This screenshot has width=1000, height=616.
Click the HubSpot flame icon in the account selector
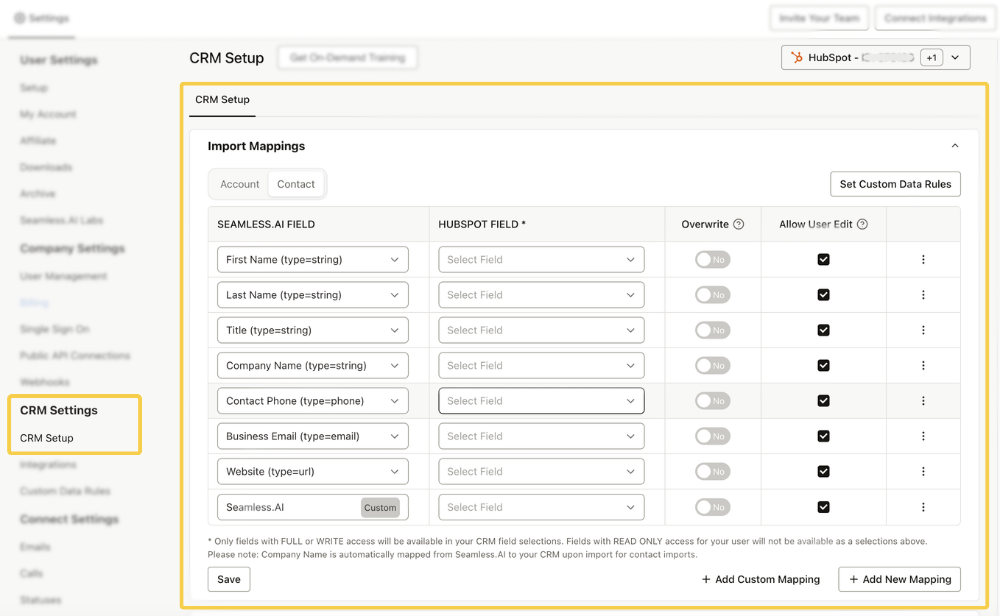coord(797,57)
